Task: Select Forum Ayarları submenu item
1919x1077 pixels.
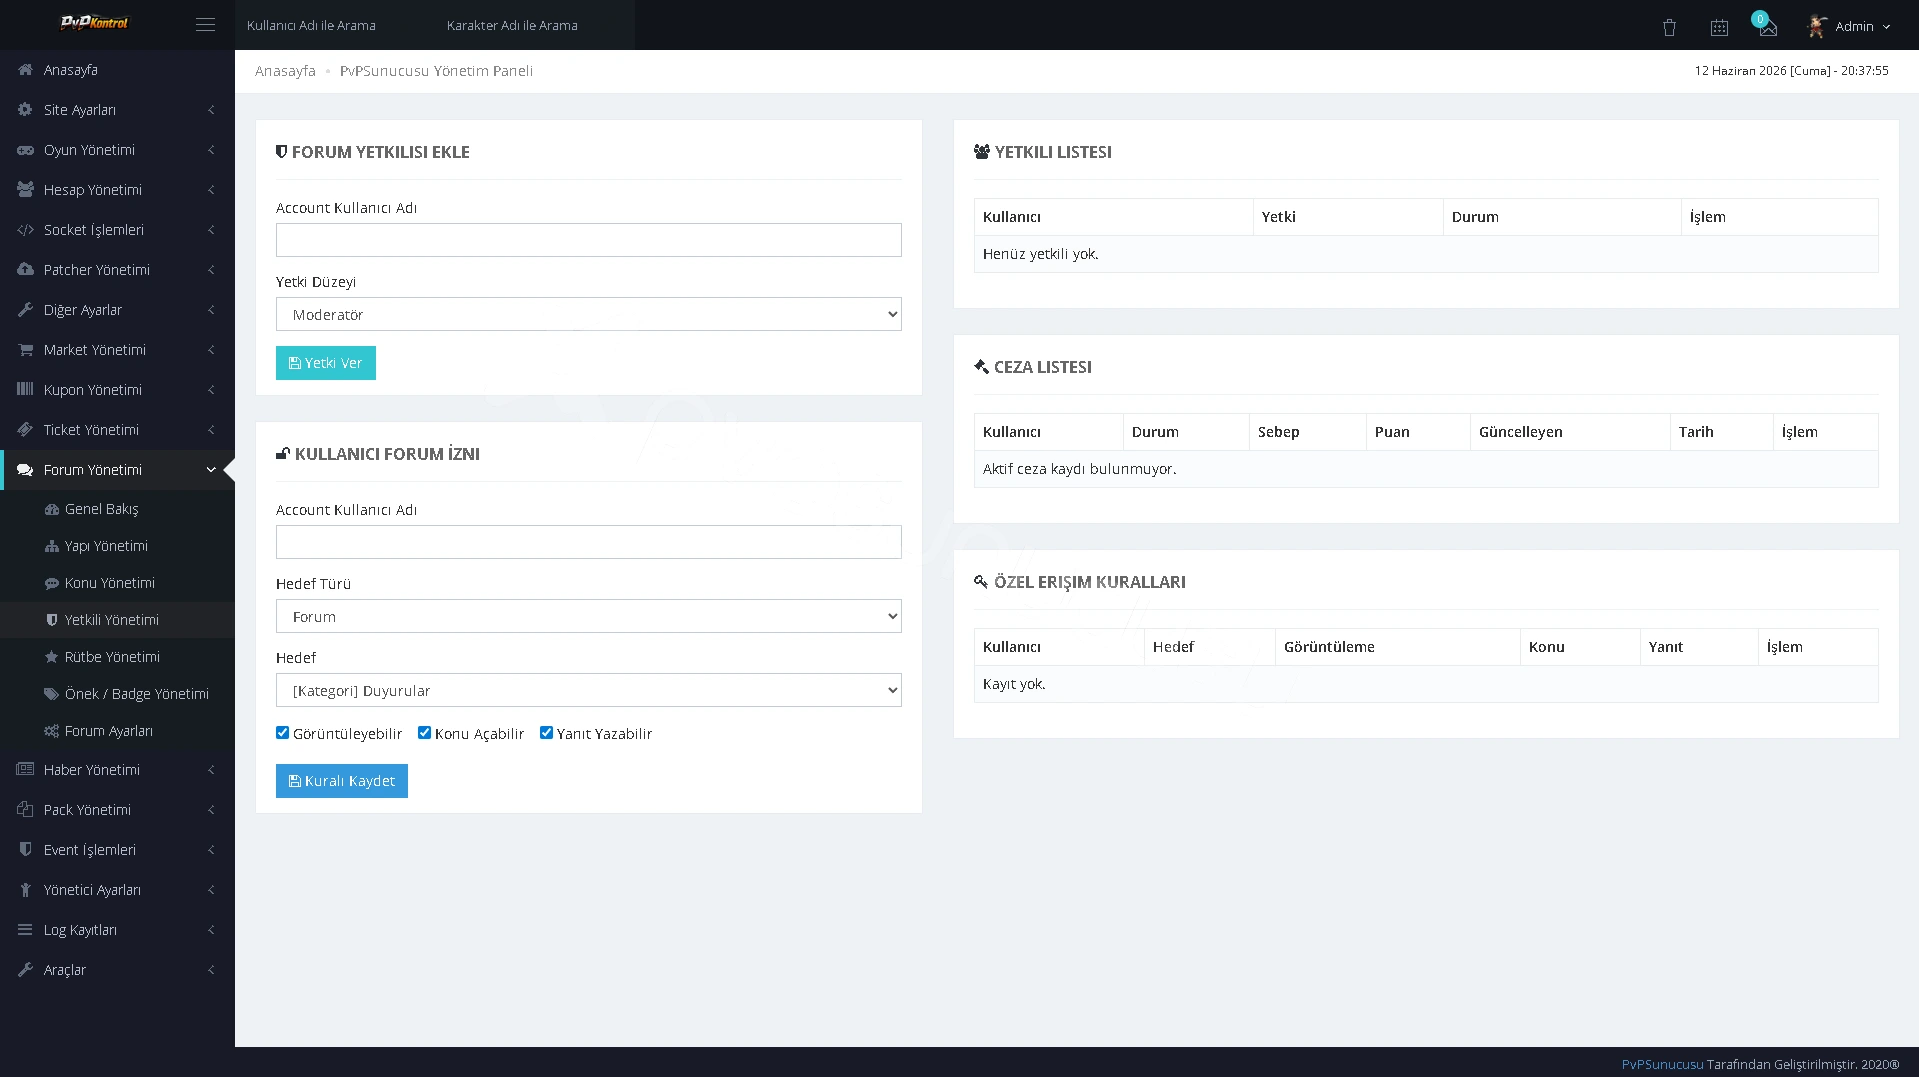Action: [117, 731]
